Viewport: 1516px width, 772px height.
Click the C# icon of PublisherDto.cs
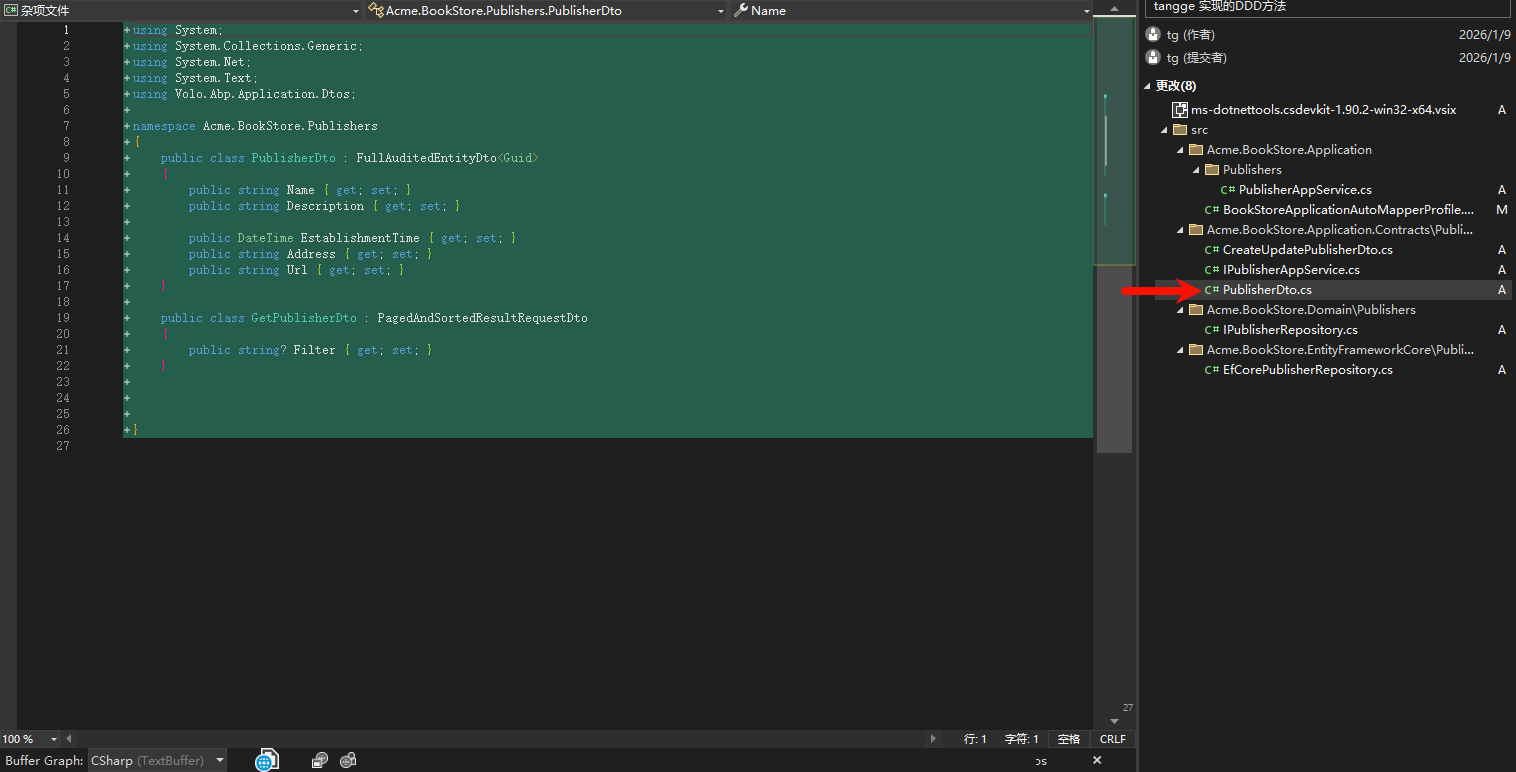(1212, 290)
